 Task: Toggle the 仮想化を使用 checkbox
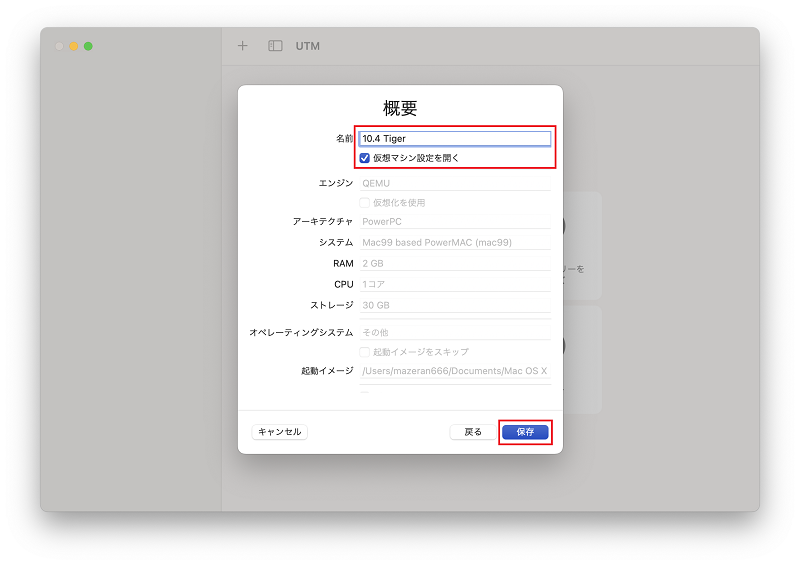tap(364, 203)
